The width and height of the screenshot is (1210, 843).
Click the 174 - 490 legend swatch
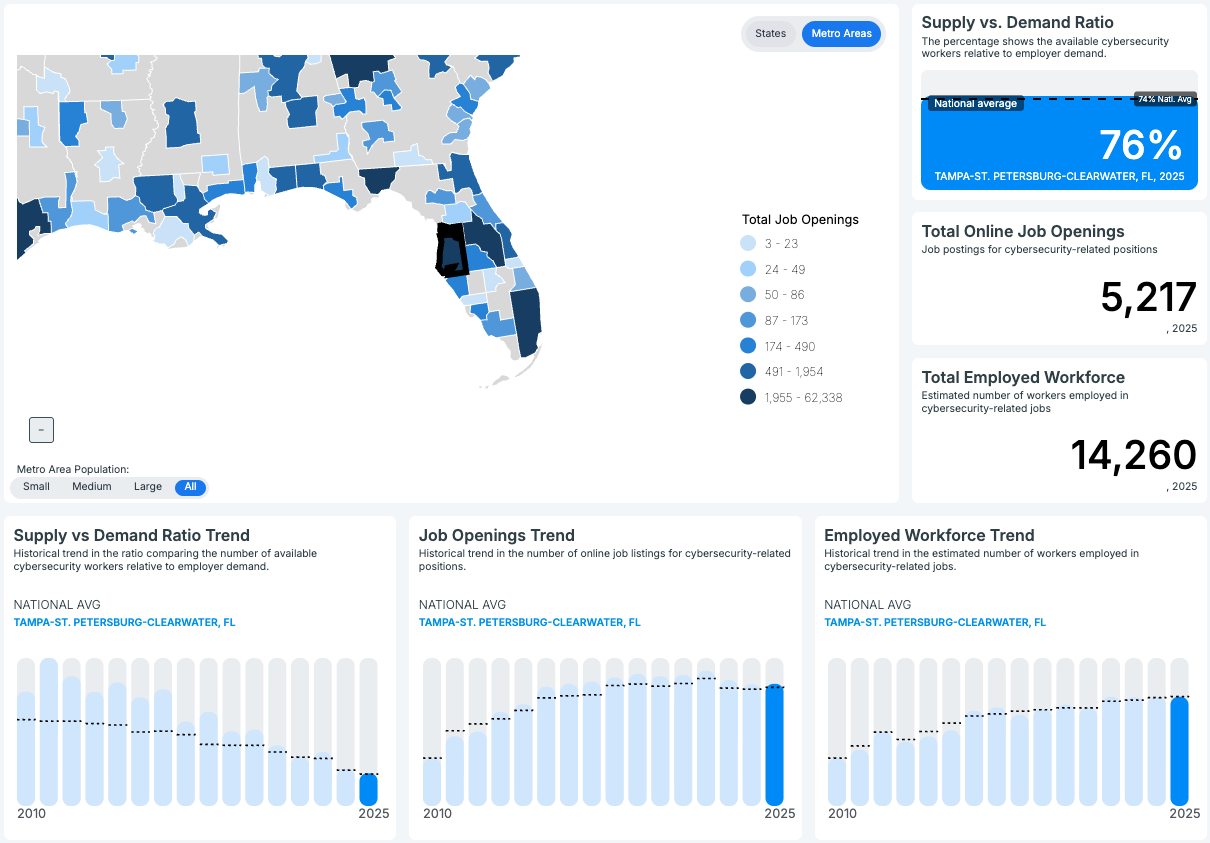tap(748, 347)
